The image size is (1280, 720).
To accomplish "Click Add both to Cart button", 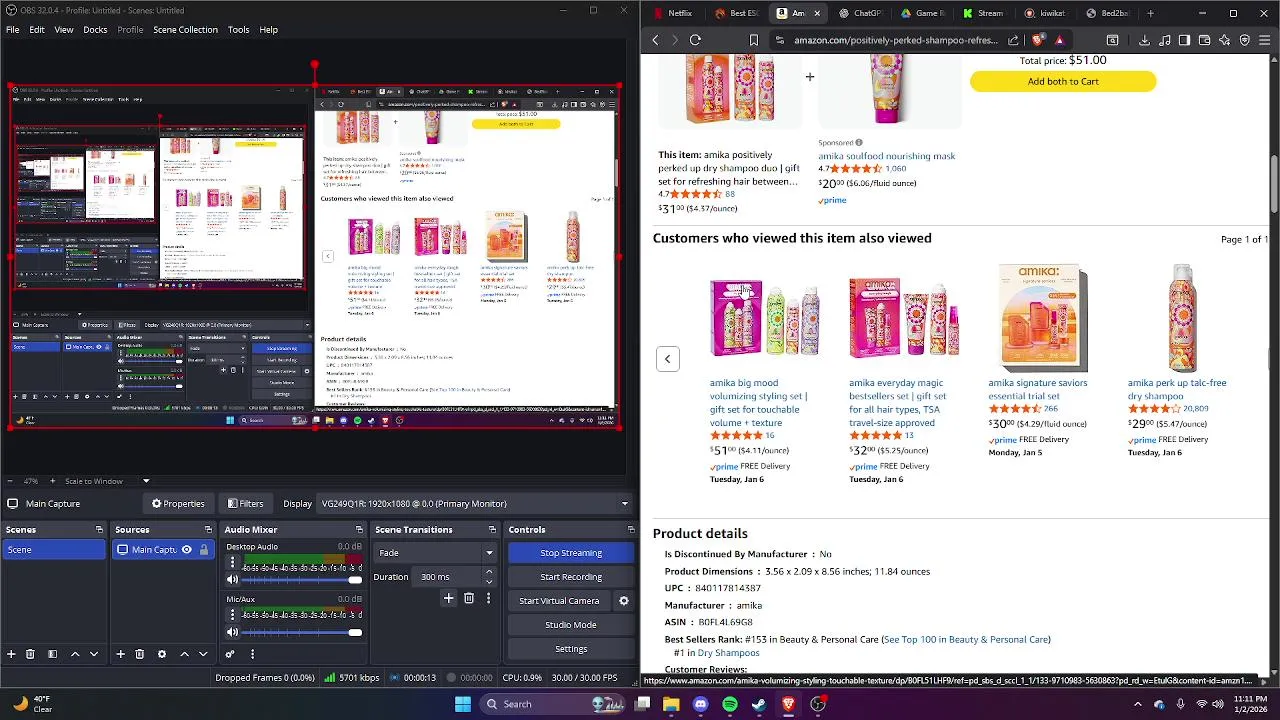I will tap(1063, 82).
